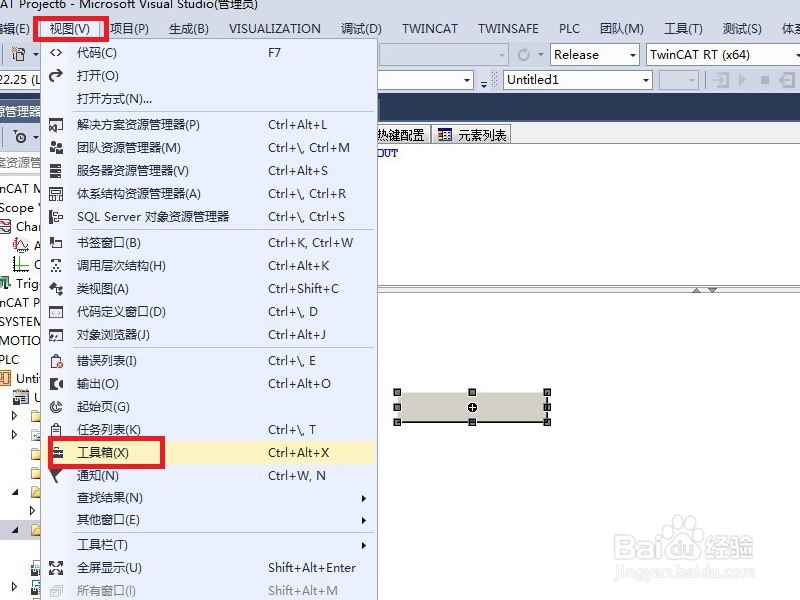Click the Team Explorer icon beside 团队资源管理器
Screen dimensions: 800x600
tap(56, 147)
